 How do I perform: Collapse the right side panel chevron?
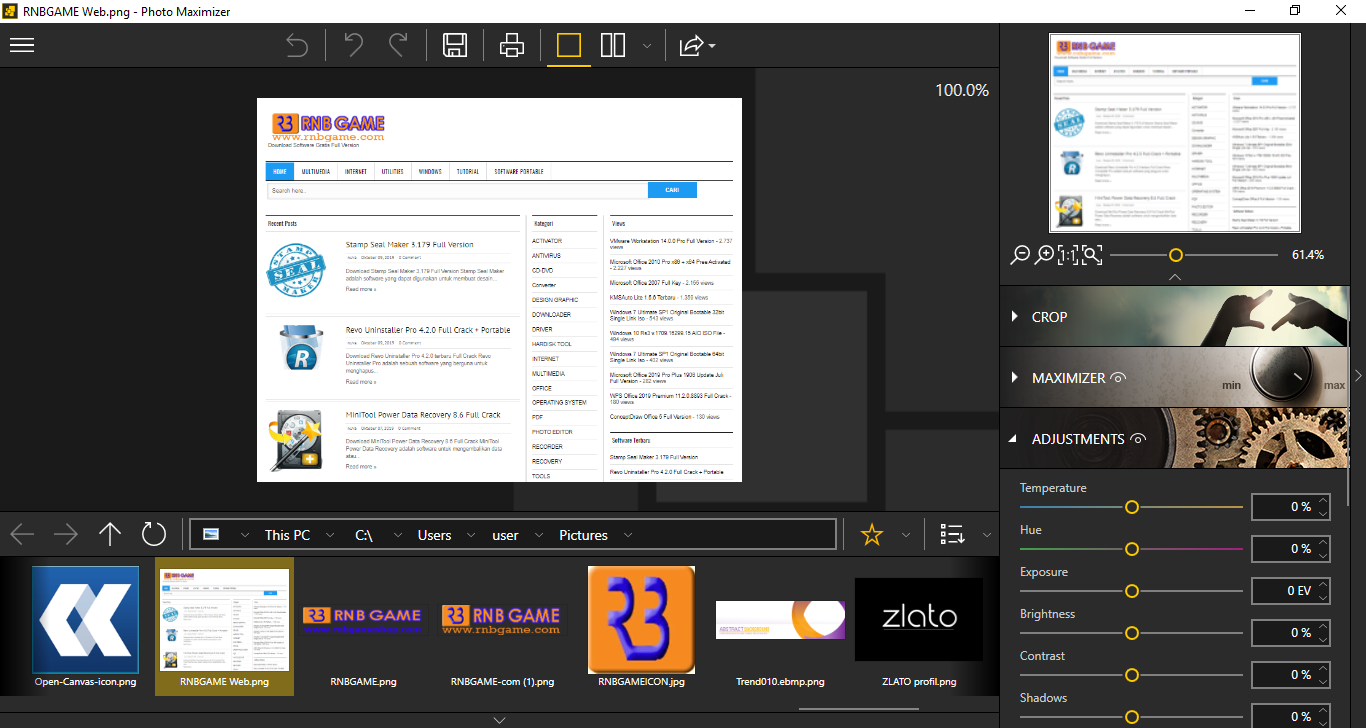coord(1358,375)
